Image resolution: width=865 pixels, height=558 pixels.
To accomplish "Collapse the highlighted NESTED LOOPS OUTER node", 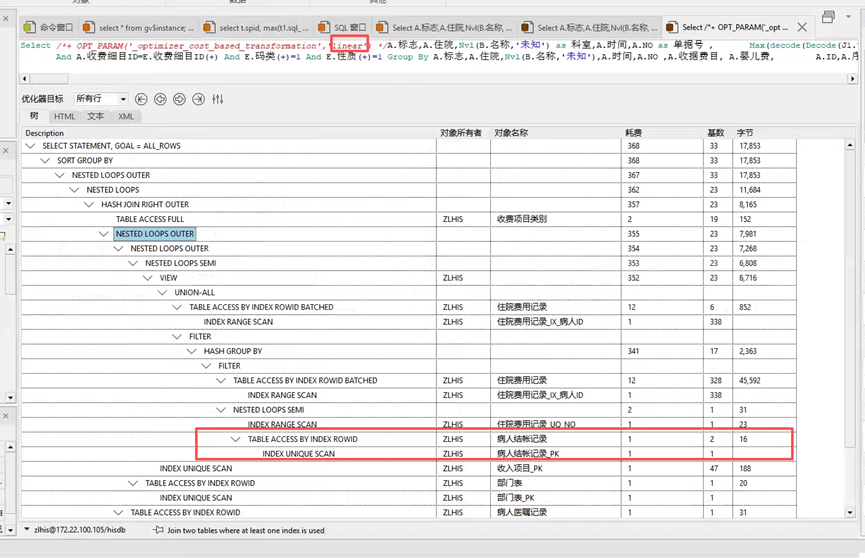I will (x=104, y=234).
